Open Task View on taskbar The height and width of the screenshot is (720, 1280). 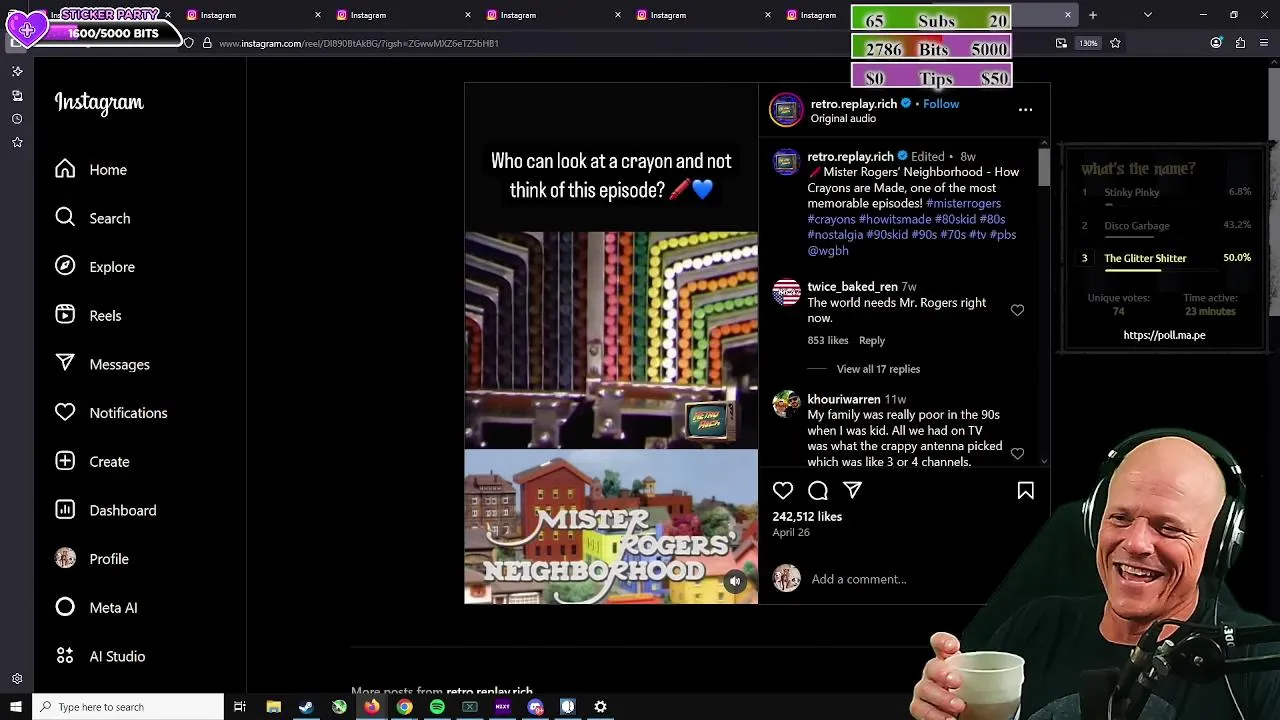pyautogui.click(x=240, y=707)
